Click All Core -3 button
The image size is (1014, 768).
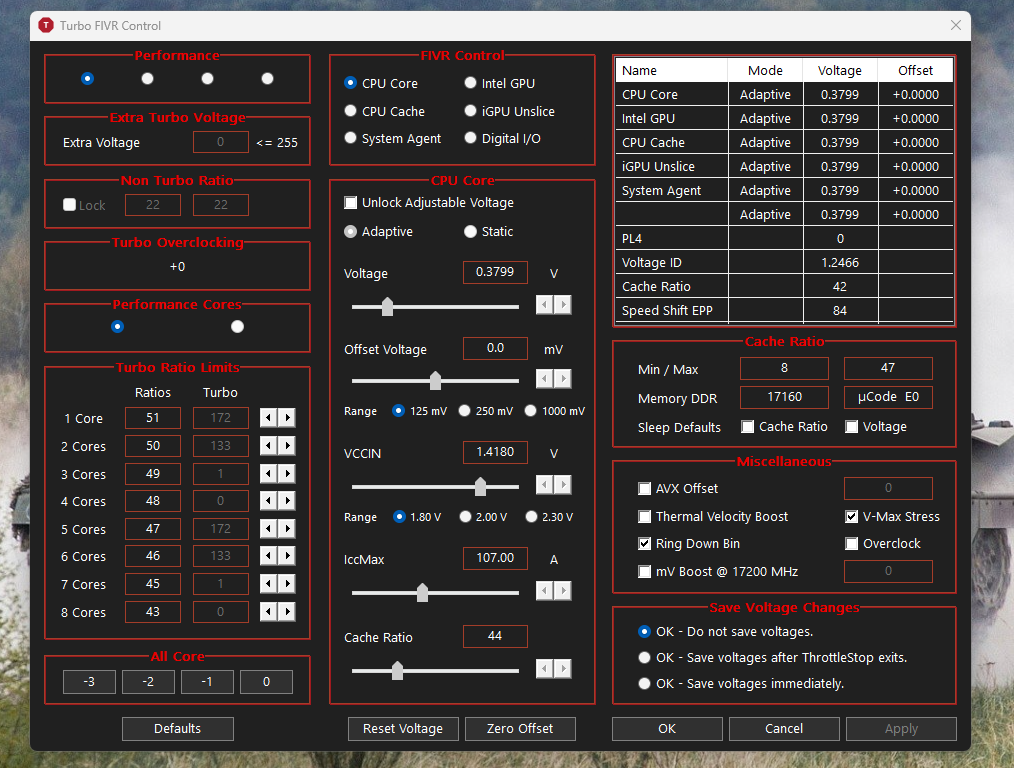[89, 681]
